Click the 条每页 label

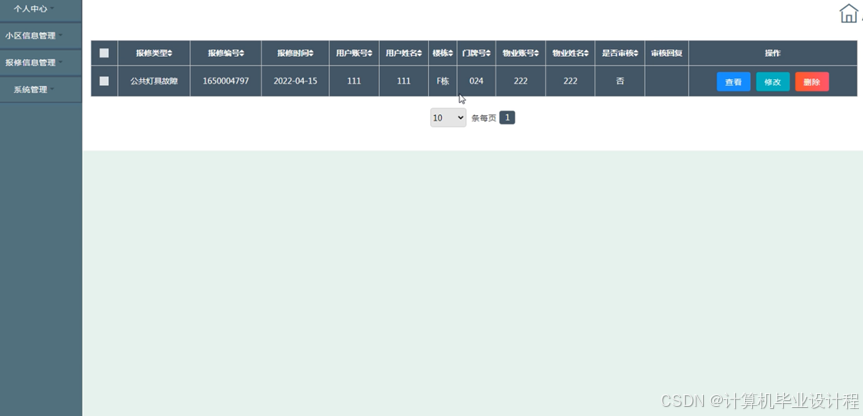pyautogui.click(x=484, y=118)
